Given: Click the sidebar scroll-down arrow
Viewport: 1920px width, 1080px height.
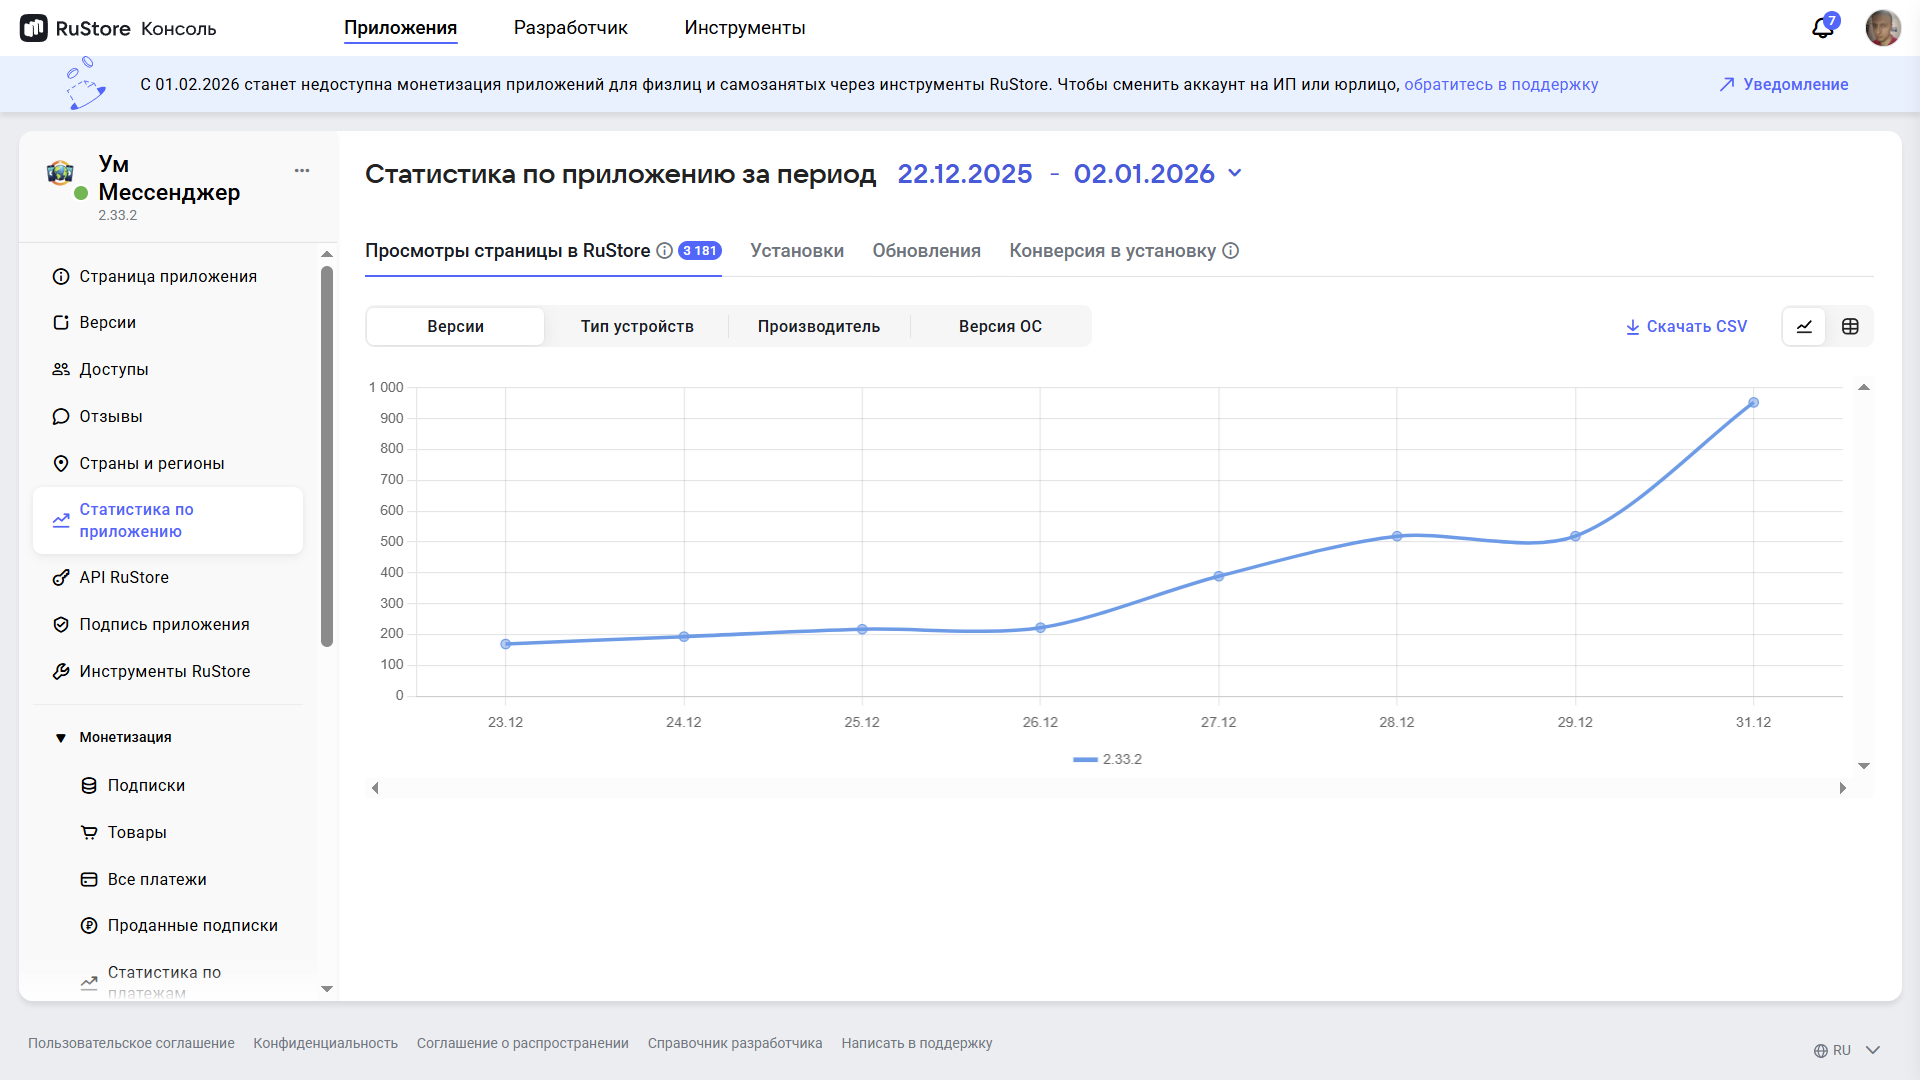Looking at the screenshot, I should pyautogui.click(x=327, y=989).
